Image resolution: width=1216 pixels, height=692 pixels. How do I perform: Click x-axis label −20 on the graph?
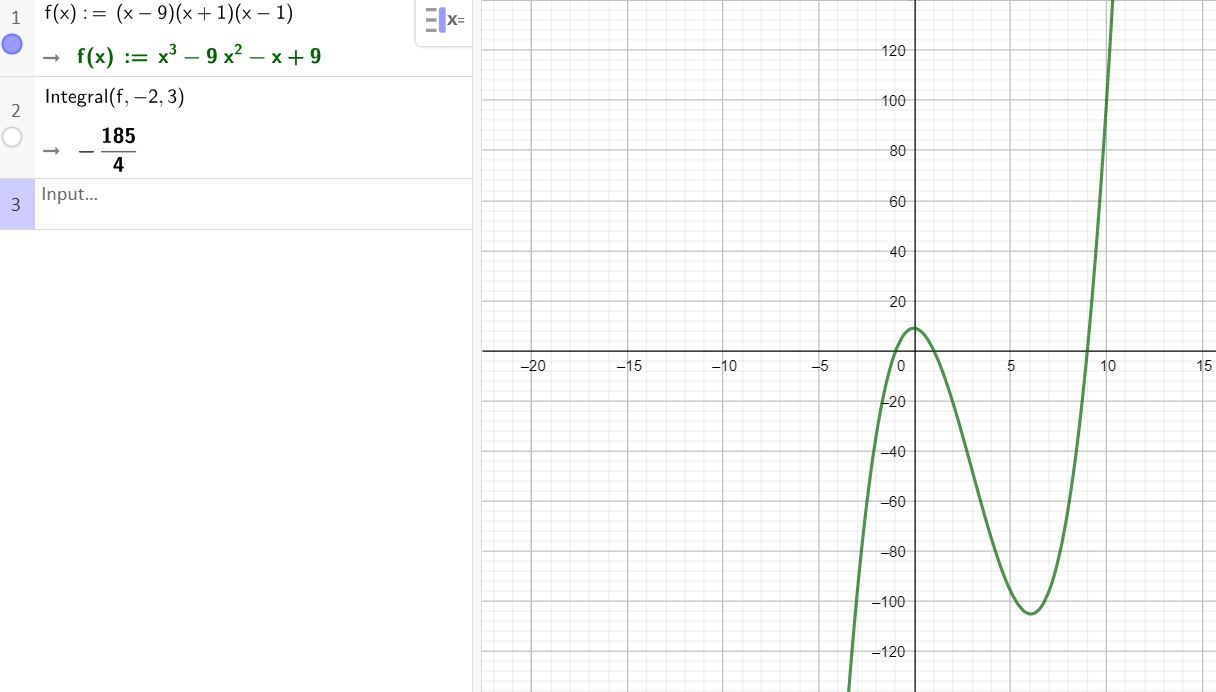pyautogui.click(x=533, y=366)
